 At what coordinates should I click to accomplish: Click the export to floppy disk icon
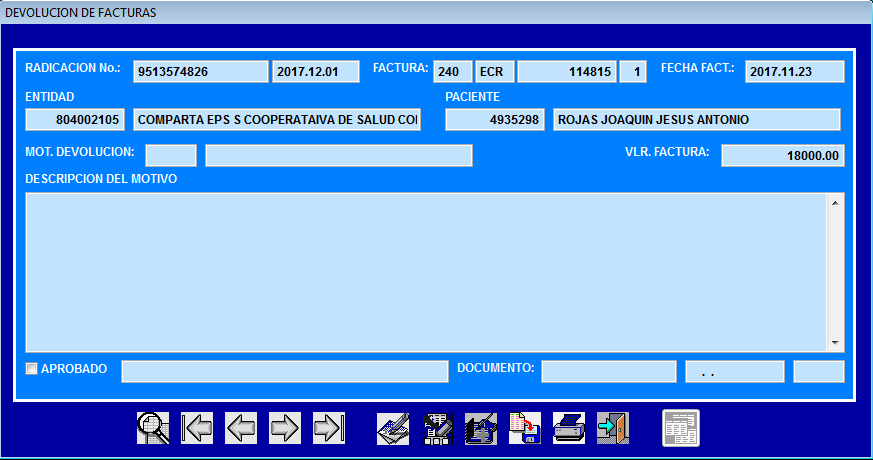click(525, 428)
